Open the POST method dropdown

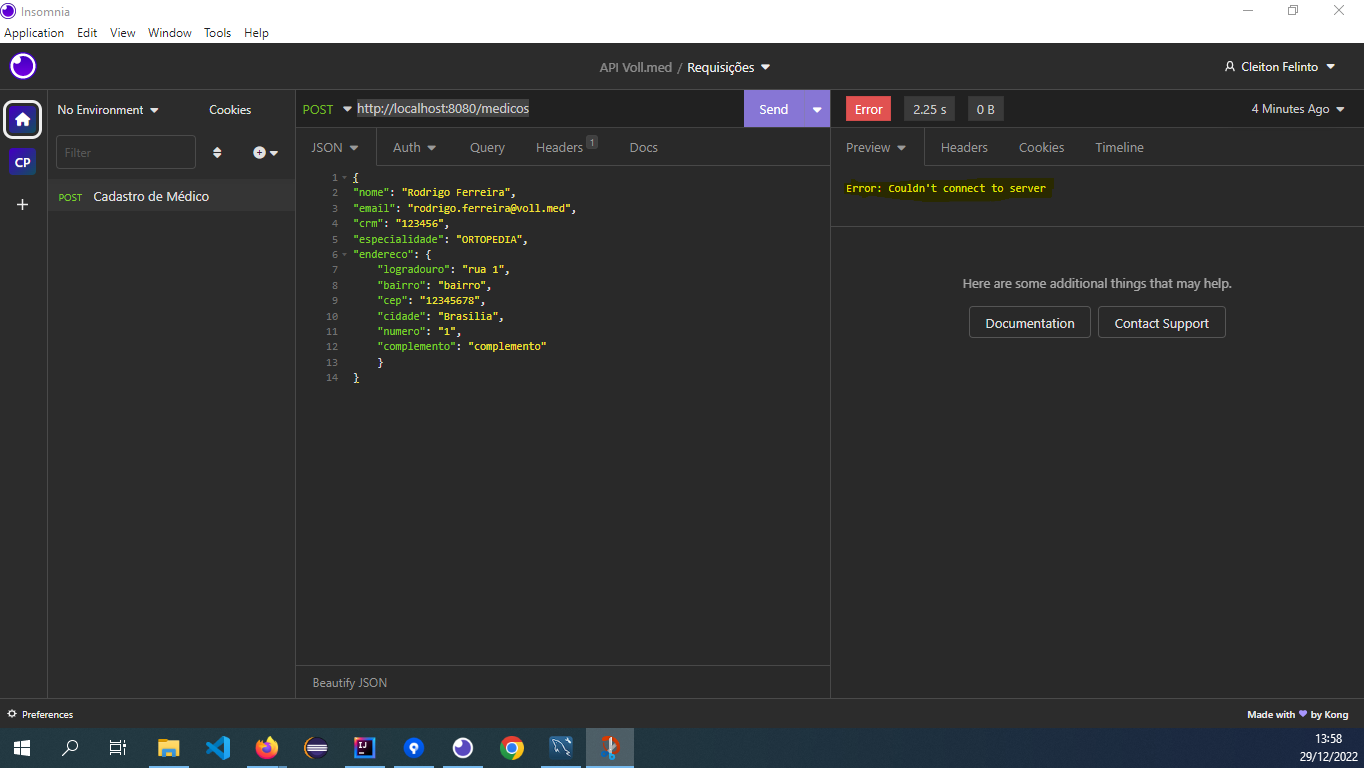pos(328,109)
